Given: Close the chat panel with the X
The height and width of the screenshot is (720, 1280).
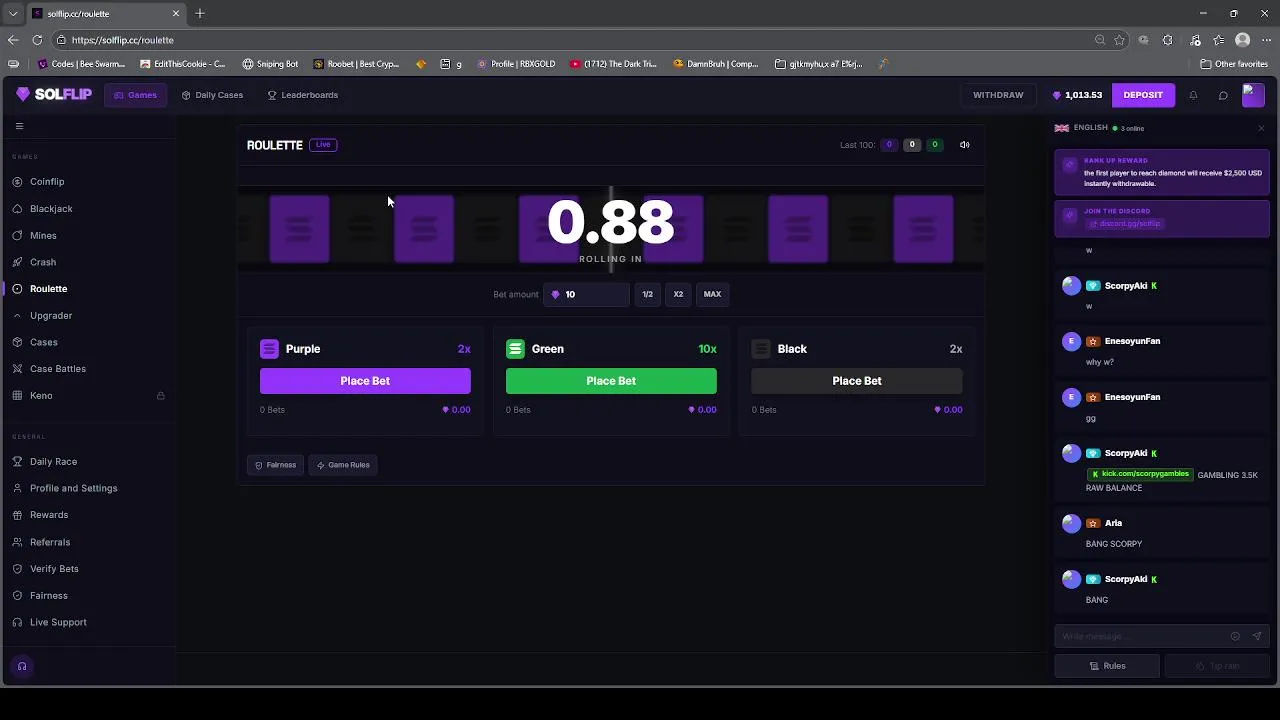Looking at the screenshot, I should tap(1261, 128).
